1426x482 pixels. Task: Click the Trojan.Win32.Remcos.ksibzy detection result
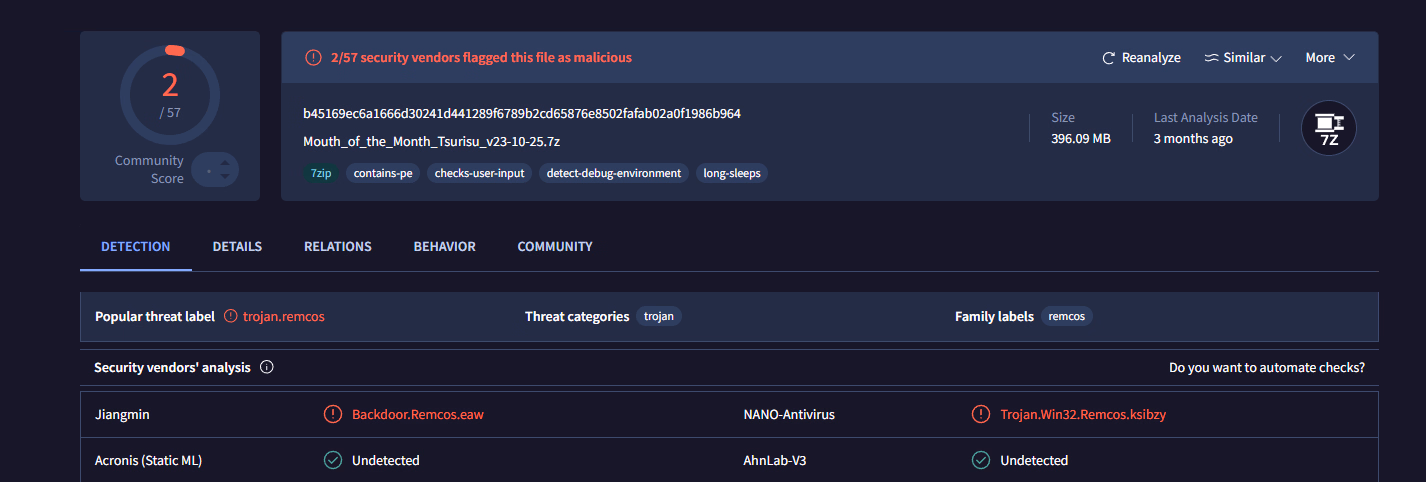[x=1083, y=414]
